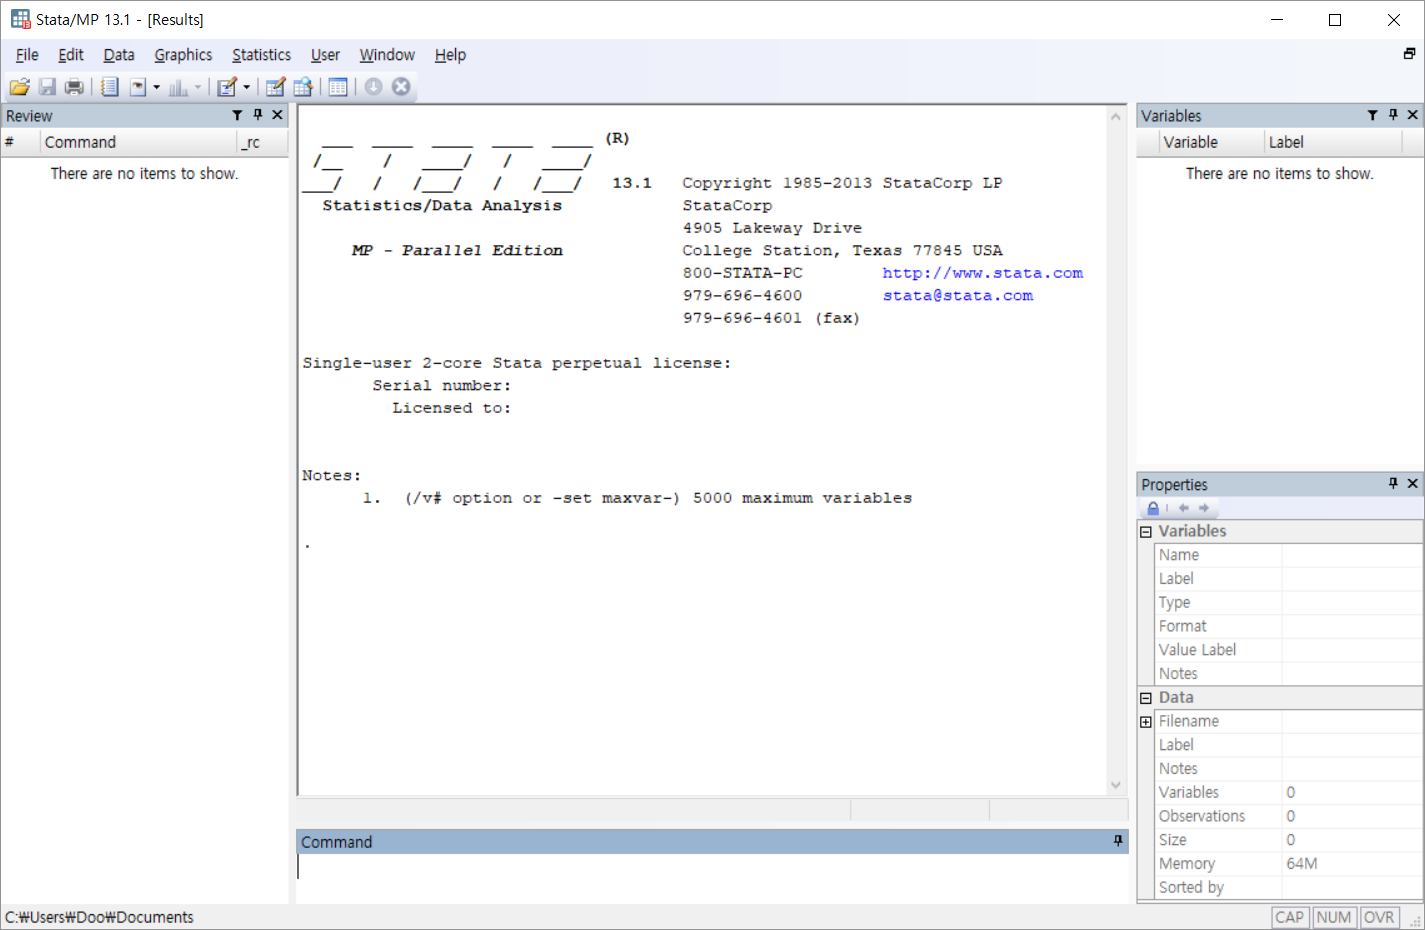
Task: Click the Label column header in Variables panel
Action: (1333, 142)
